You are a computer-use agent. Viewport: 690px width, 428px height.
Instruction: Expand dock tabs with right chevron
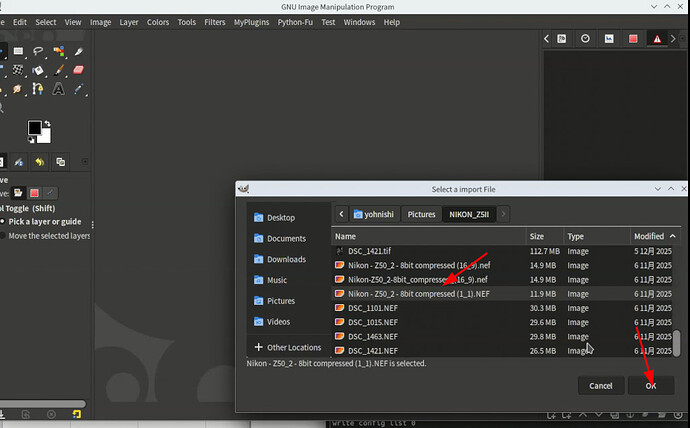[x=673, y=39]
